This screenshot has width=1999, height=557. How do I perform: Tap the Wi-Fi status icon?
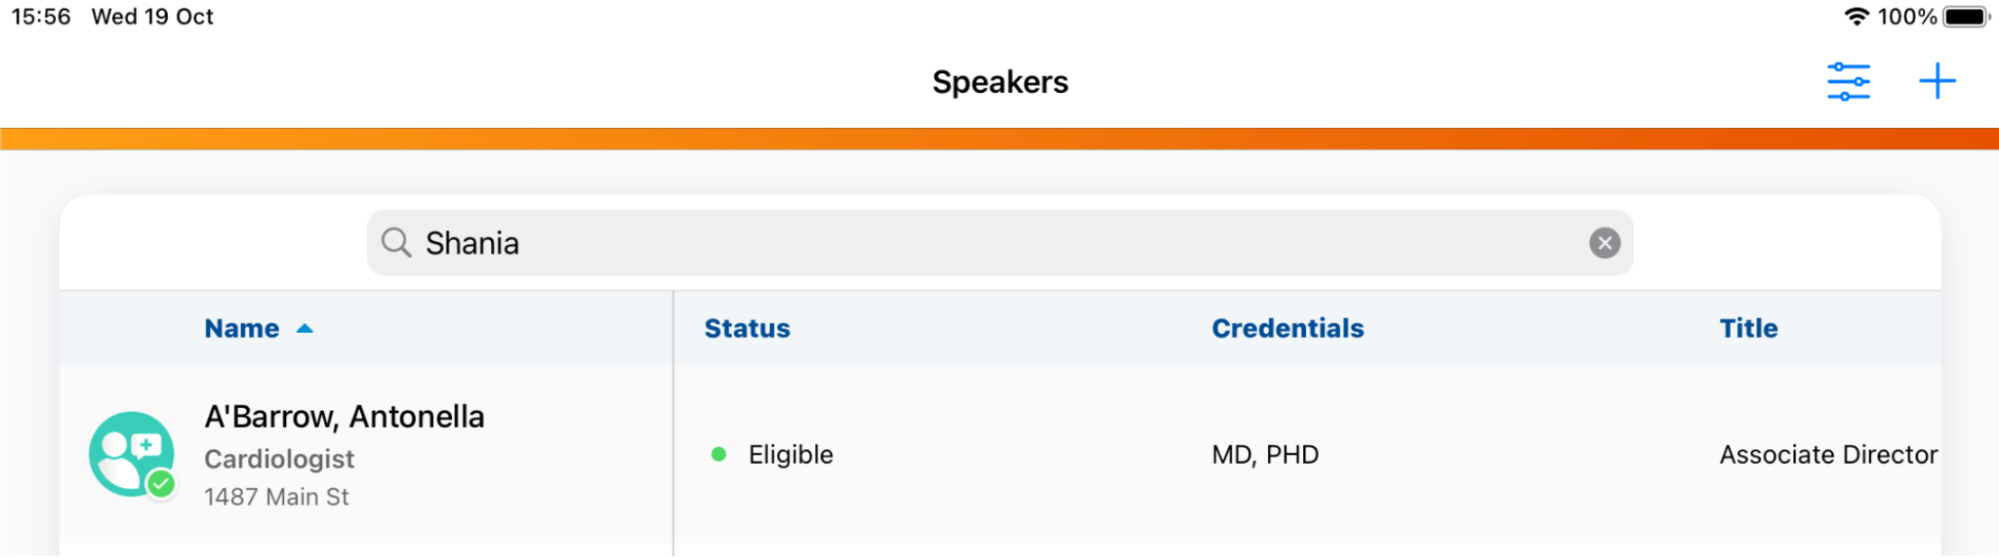1856,17
